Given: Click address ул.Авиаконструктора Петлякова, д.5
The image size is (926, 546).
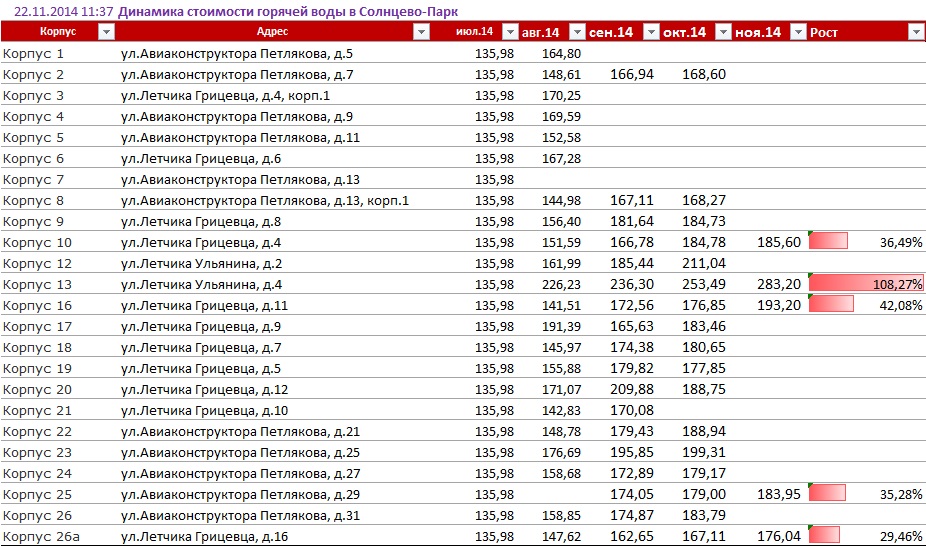Looking at the screenshot, I should click(x=237, y=54).
